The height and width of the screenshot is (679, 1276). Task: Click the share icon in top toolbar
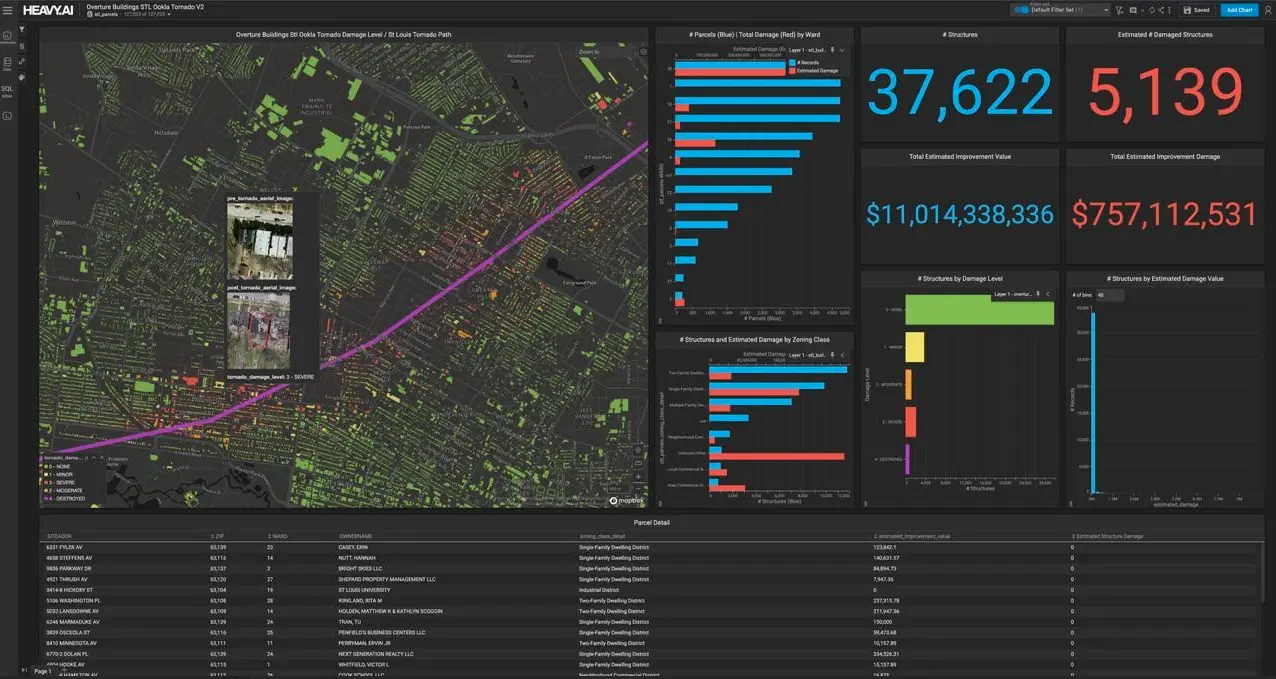pos(1162,10)
